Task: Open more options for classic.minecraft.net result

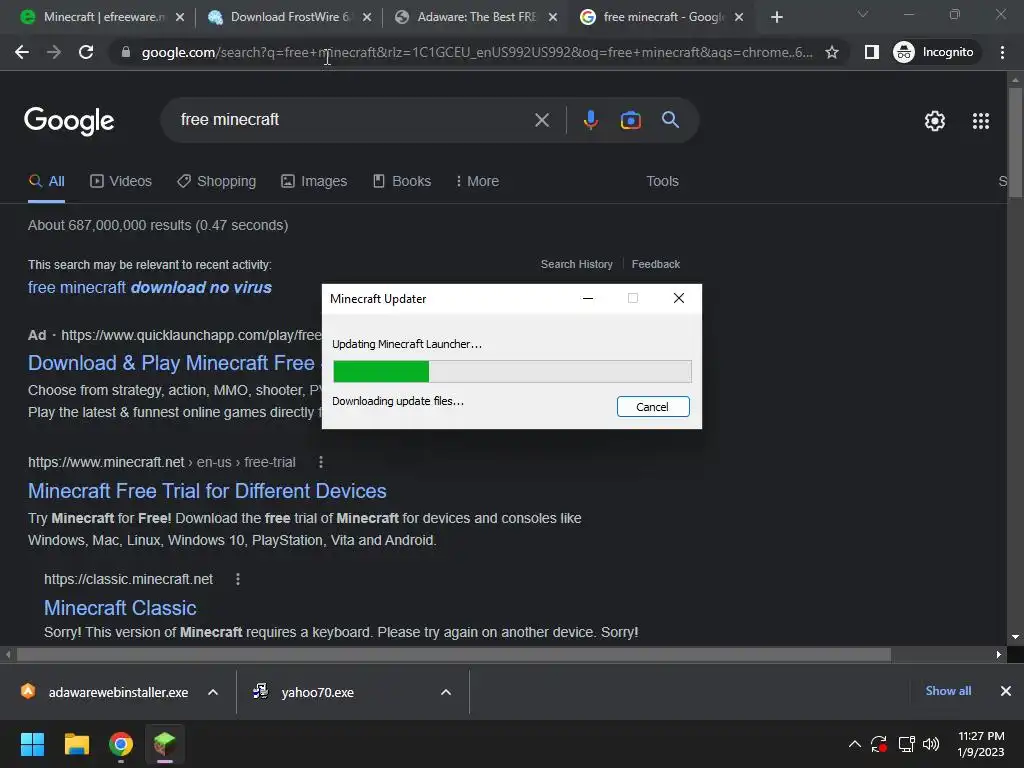Action: pyautogui.click(x=238, y=579)
